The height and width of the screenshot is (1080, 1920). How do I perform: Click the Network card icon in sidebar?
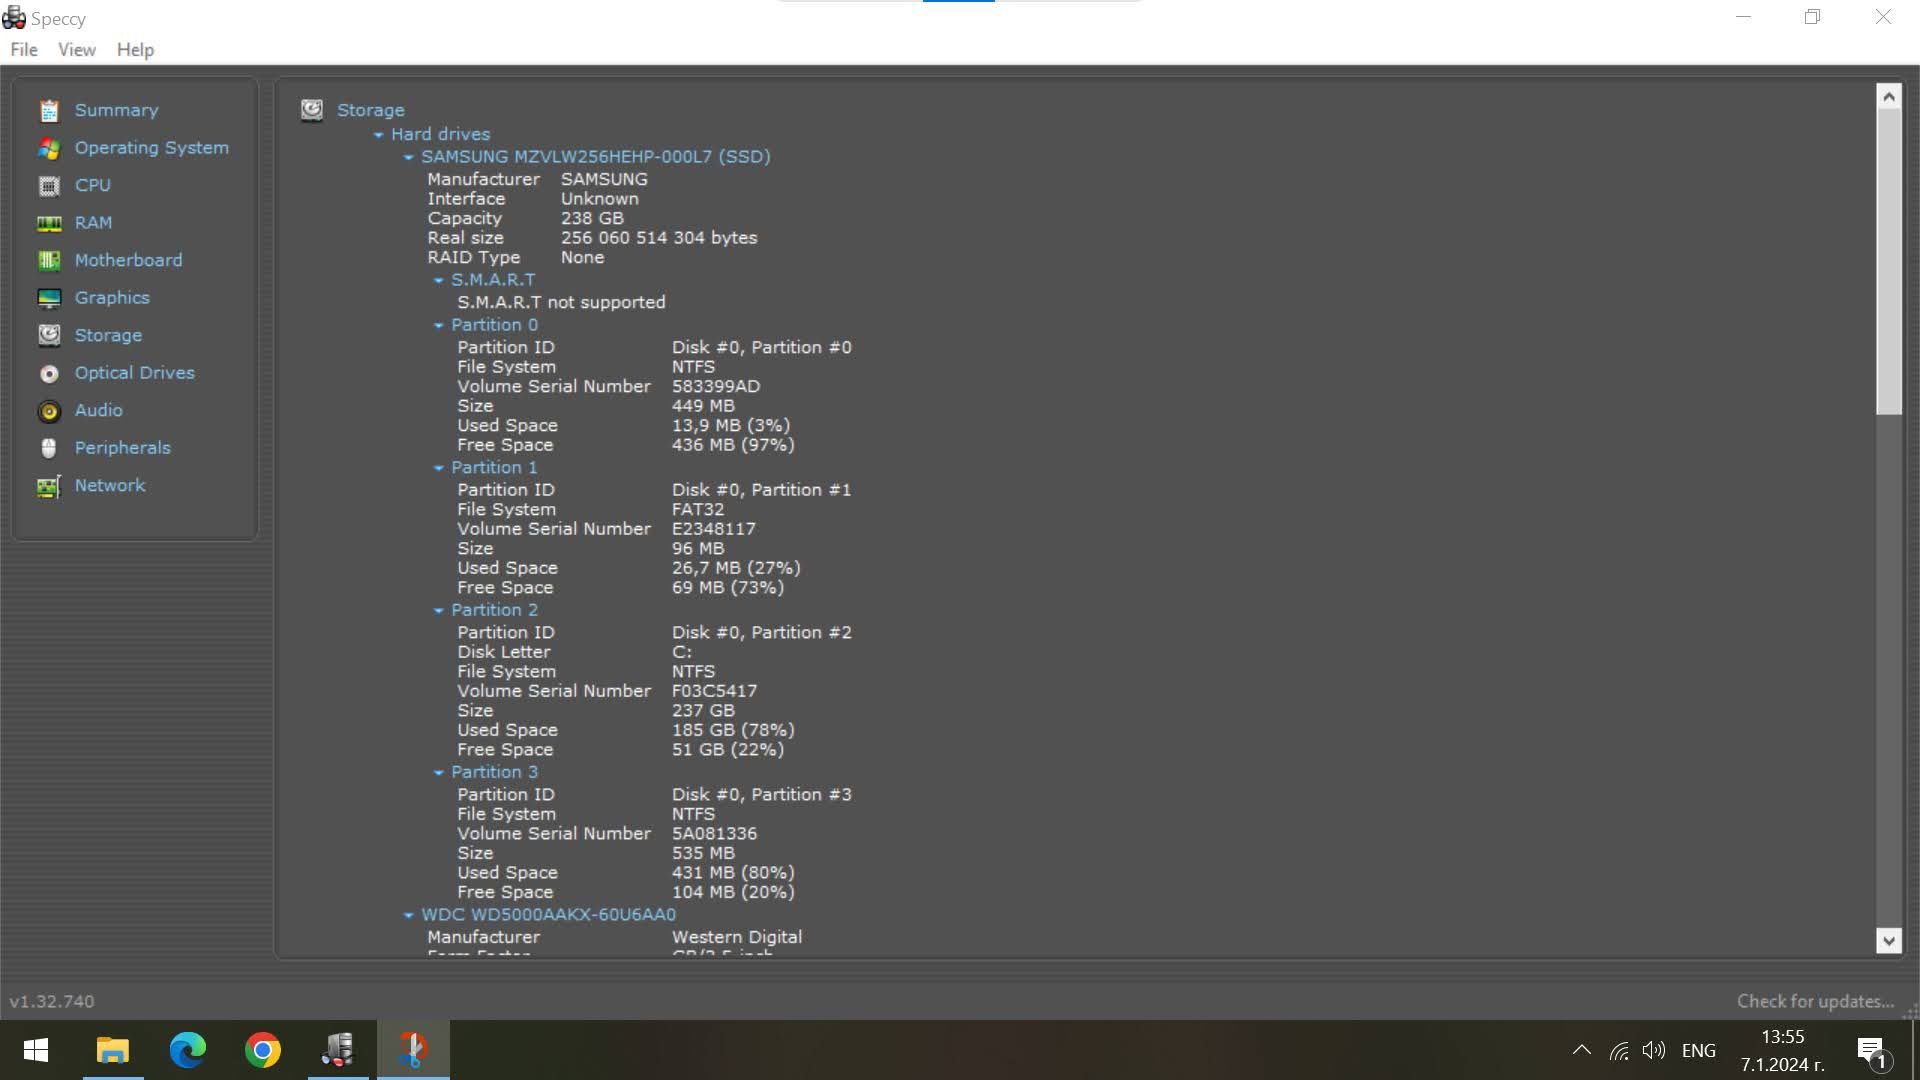(49, 486)
